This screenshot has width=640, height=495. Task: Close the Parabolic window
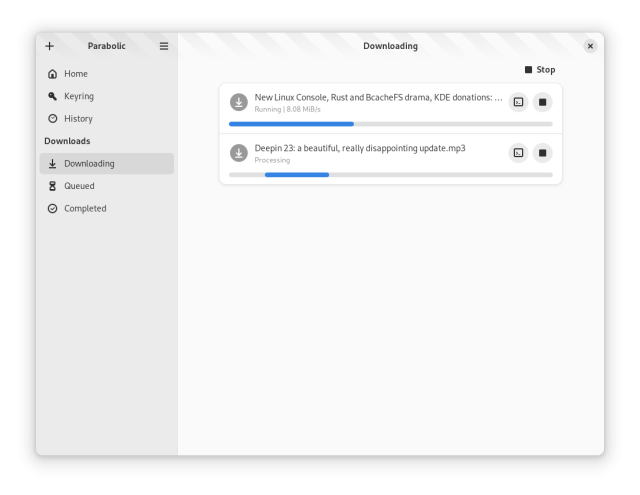[x=590, y=46]
